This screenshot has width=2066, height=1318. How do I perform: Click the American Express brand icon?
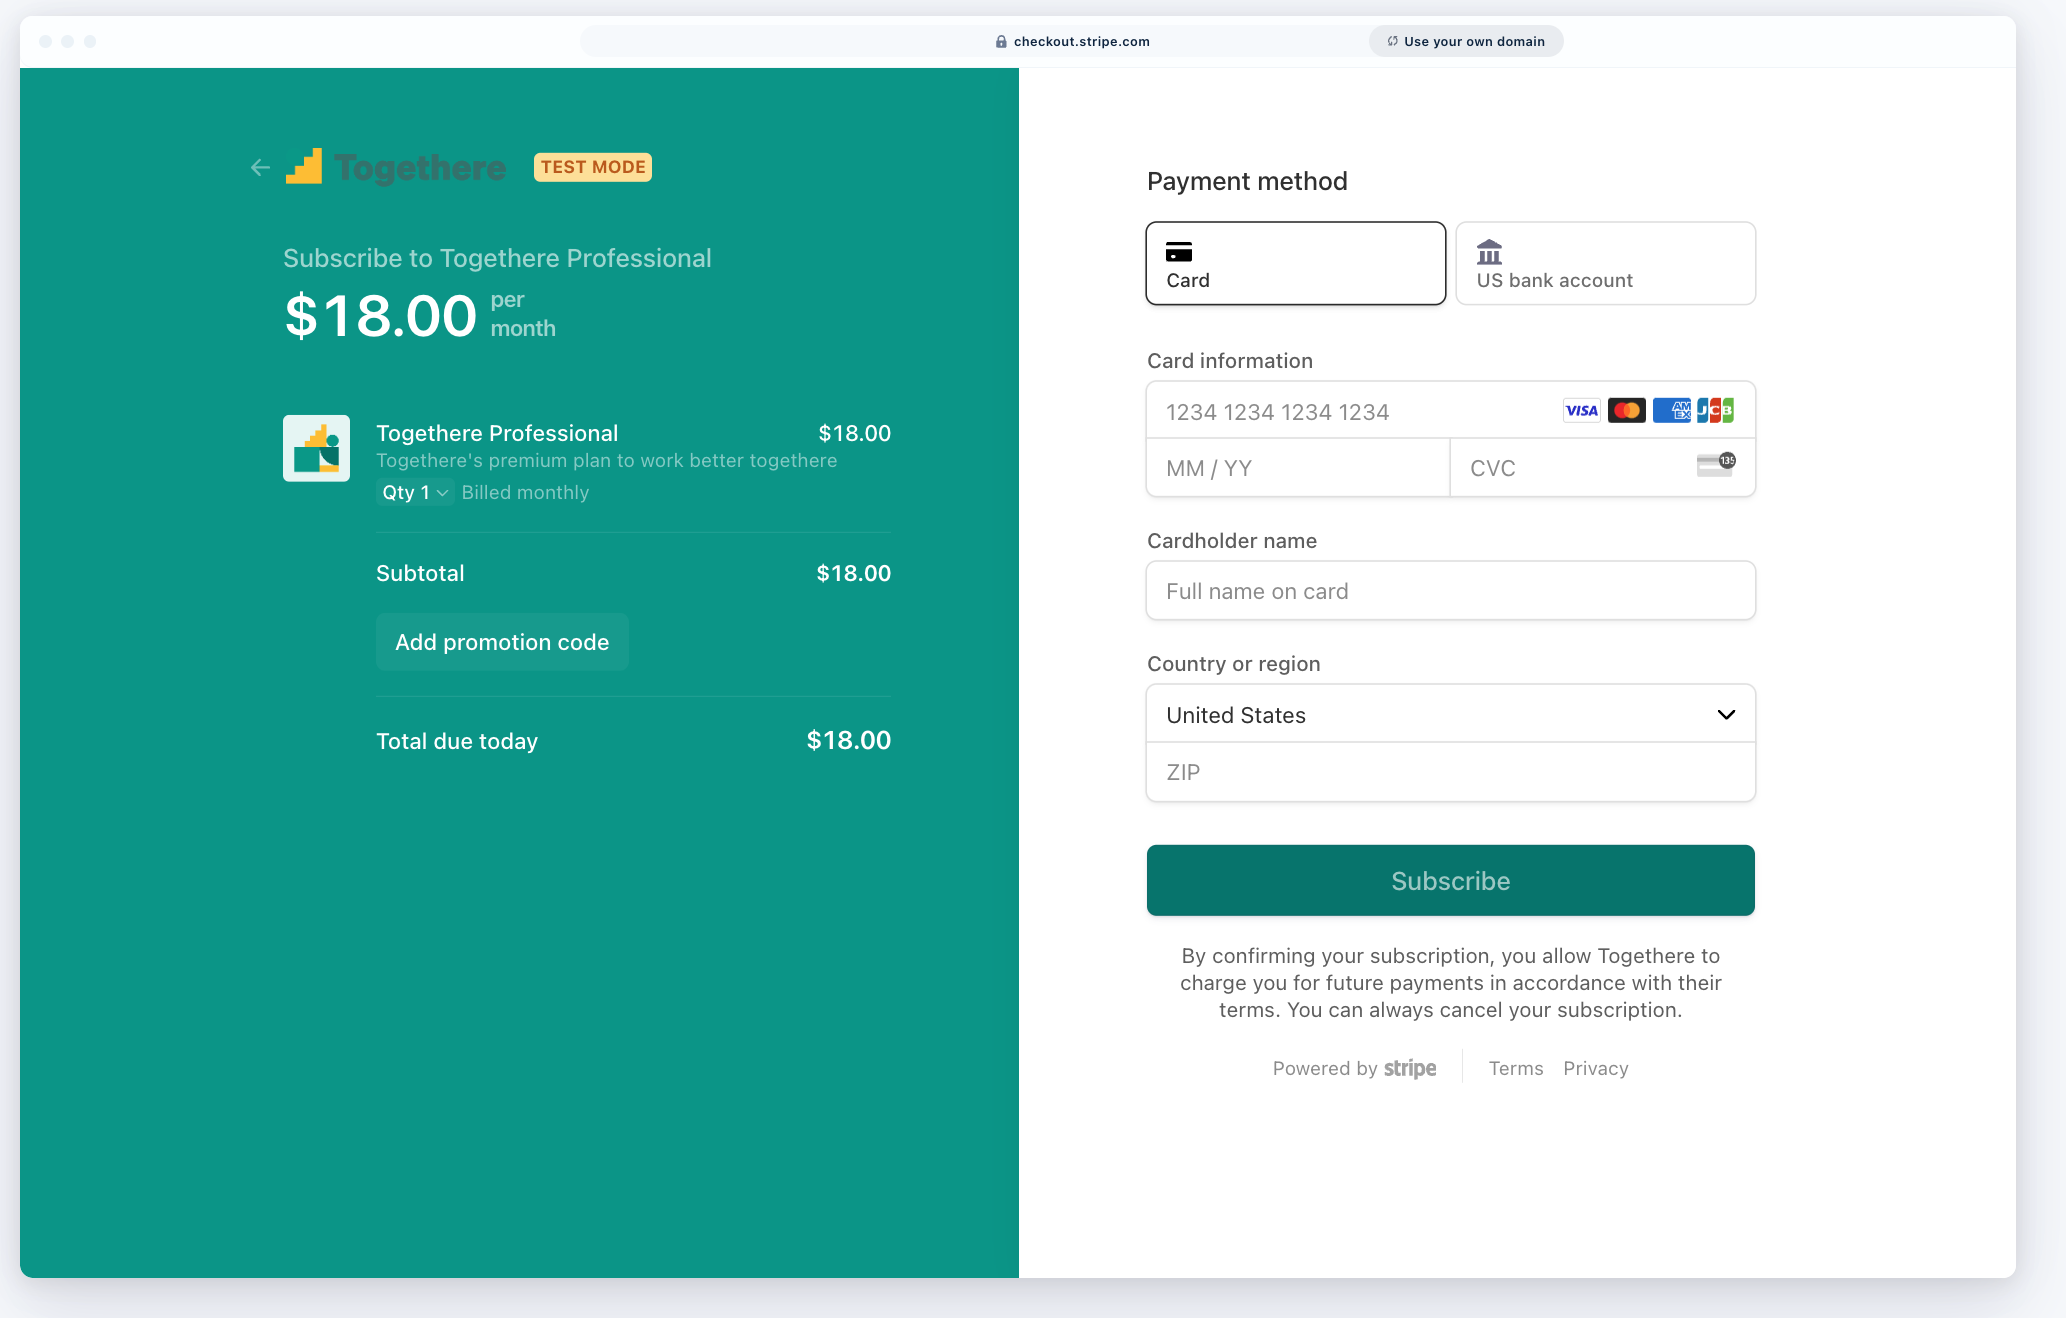(x=1671, y=411)
